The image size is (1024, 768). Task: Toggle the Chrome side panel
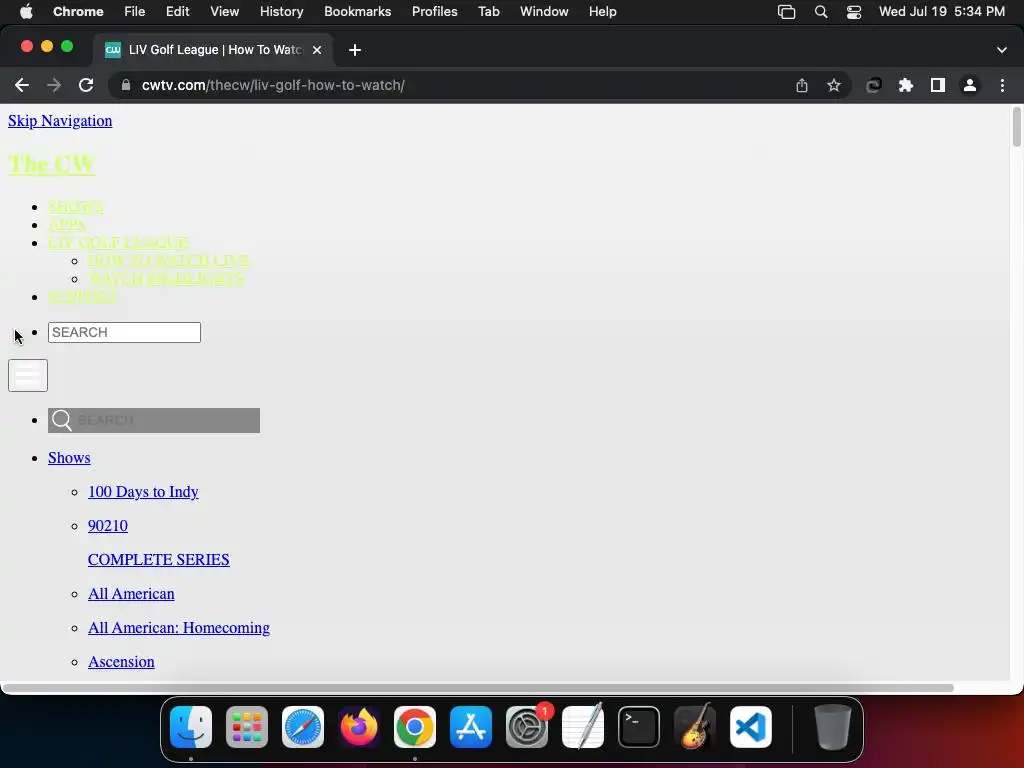(x=938, y=85)
